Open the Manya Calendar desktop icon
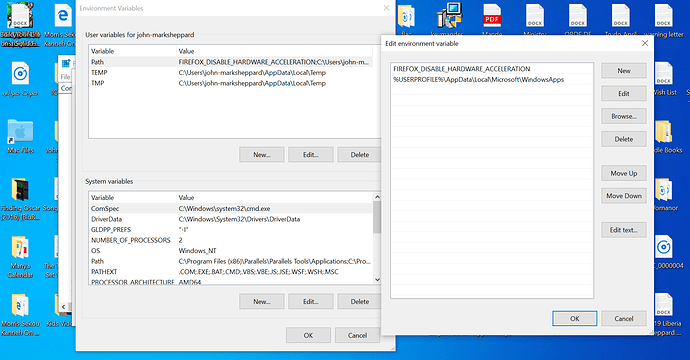This screenshot has width=690, height=360. 20,247
